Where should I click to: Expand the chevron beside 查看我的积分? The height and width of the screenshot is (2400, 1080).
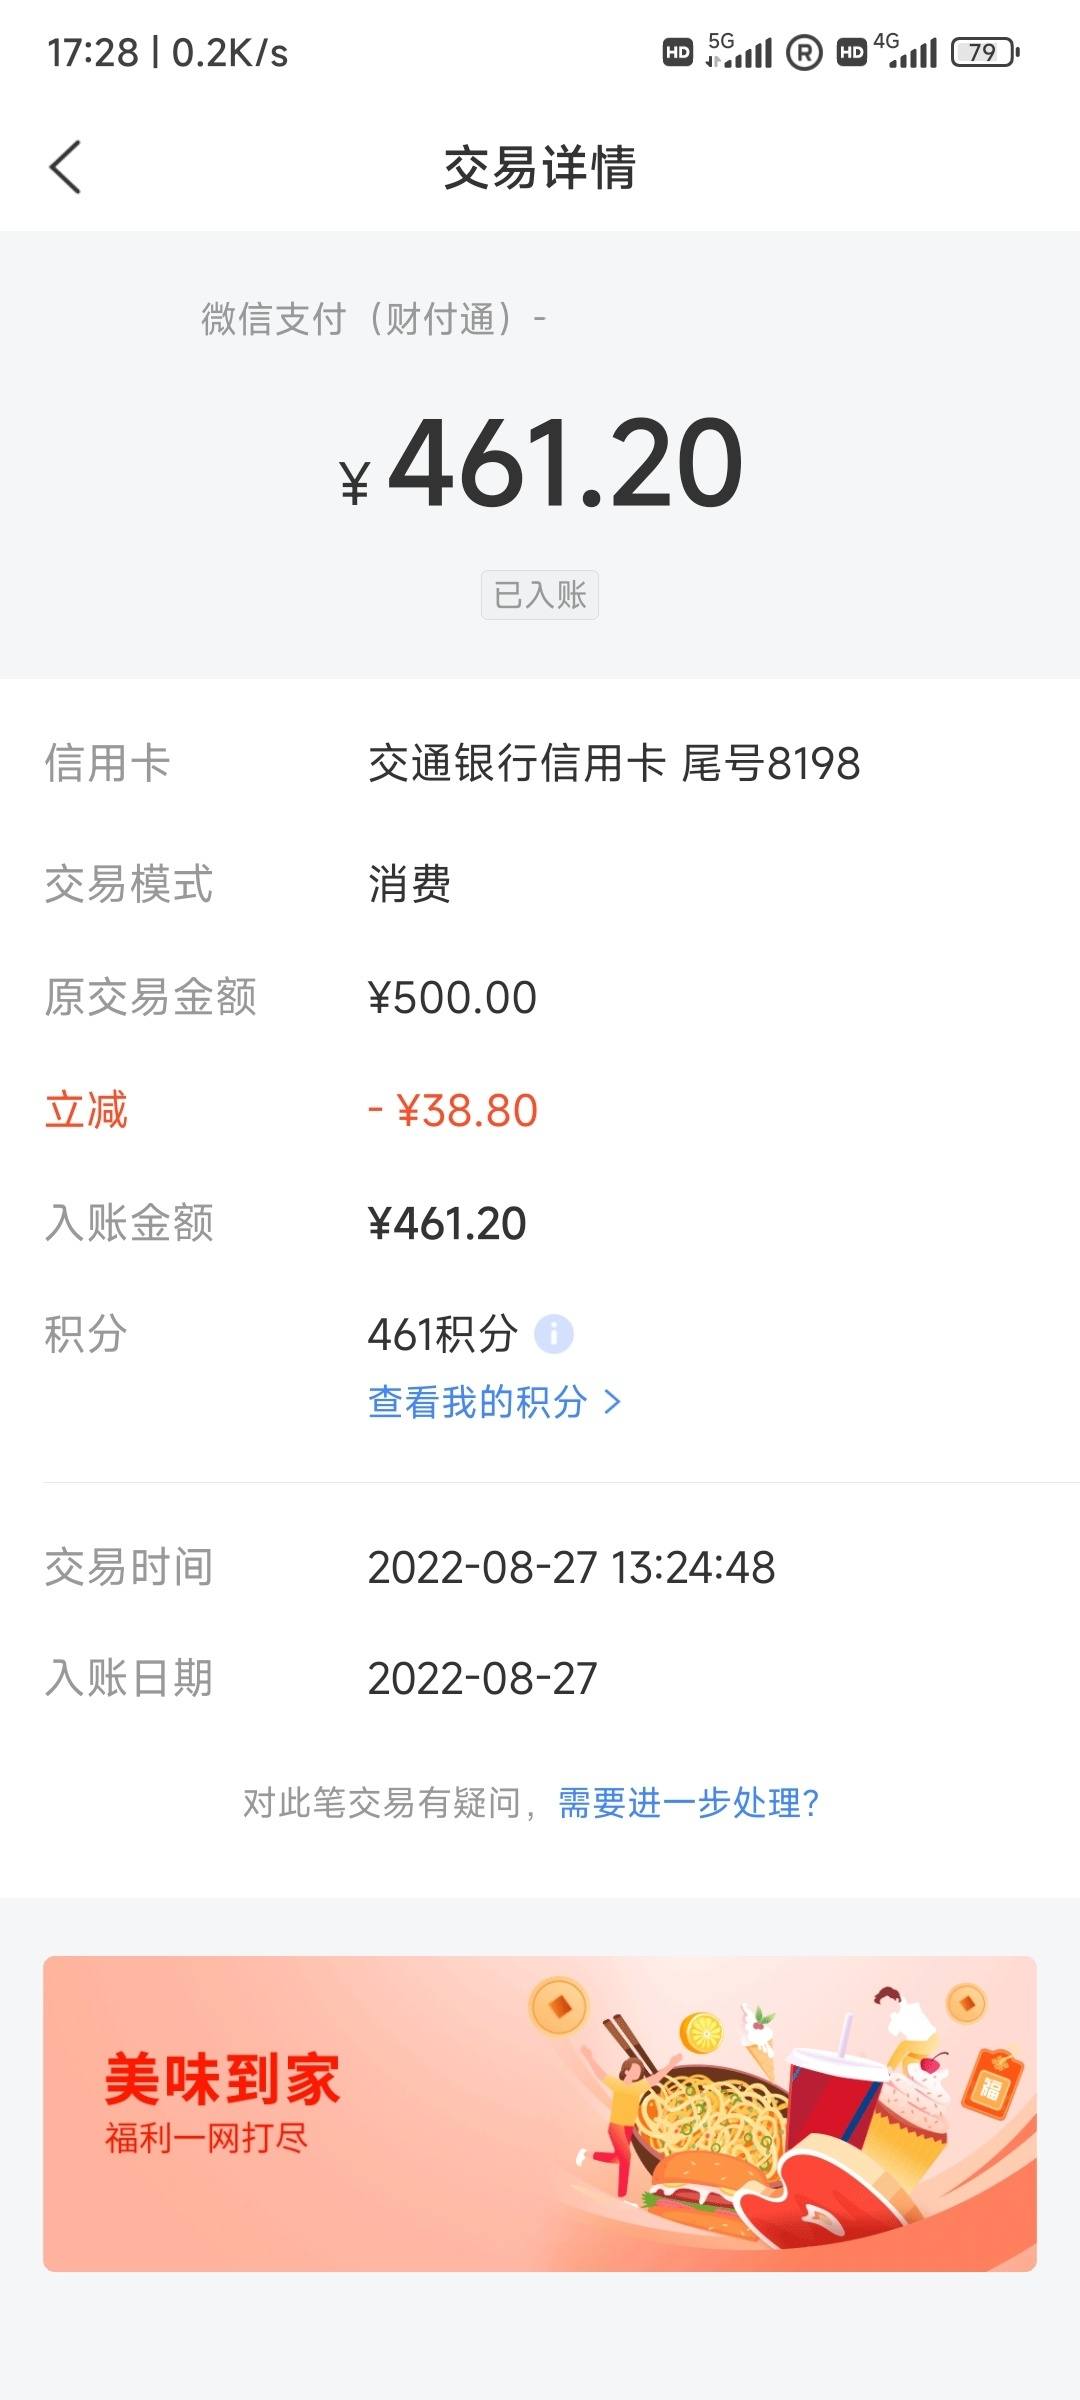coord(613,1403)
